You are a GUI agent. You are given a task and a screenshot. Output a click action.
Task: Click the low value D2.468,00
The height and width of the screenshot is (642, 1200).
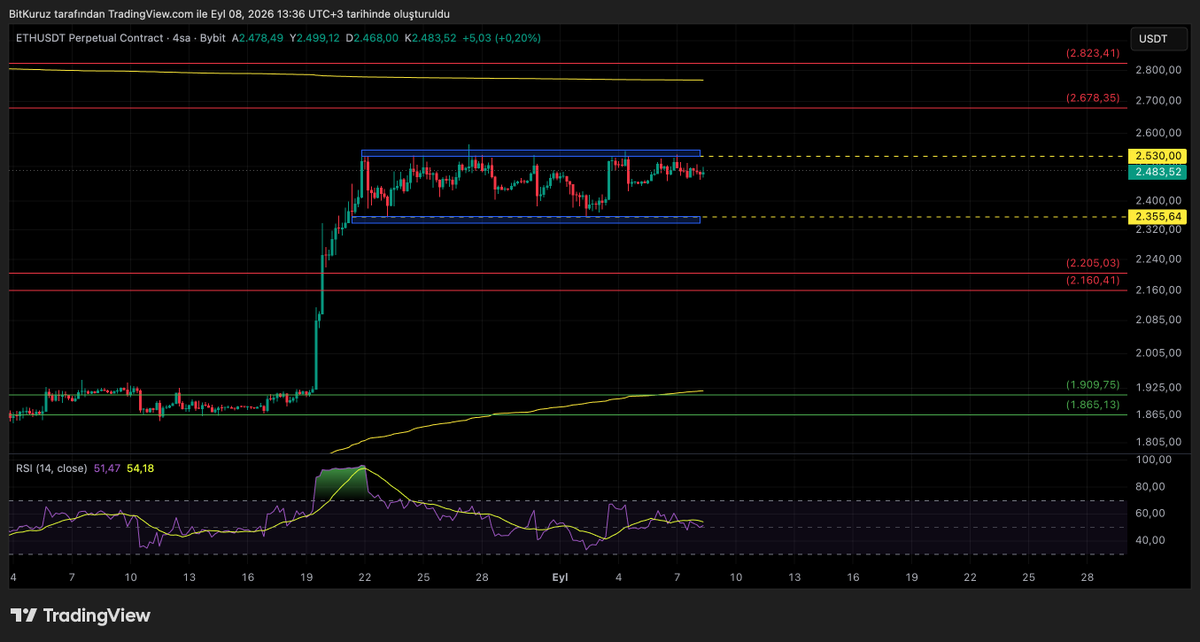(373, 38)
